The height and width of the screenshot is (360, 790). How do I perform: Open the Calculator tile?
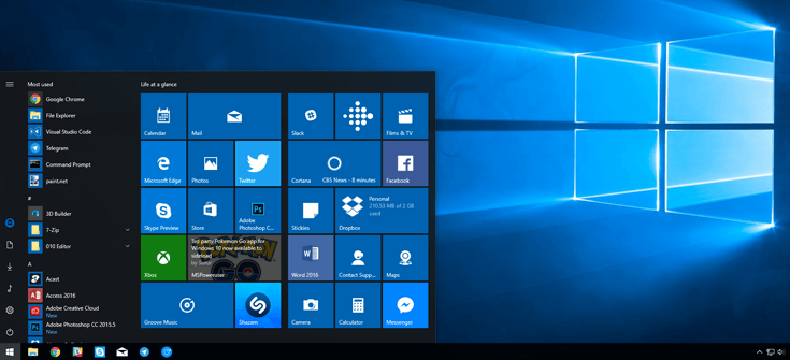pos(358,305)
